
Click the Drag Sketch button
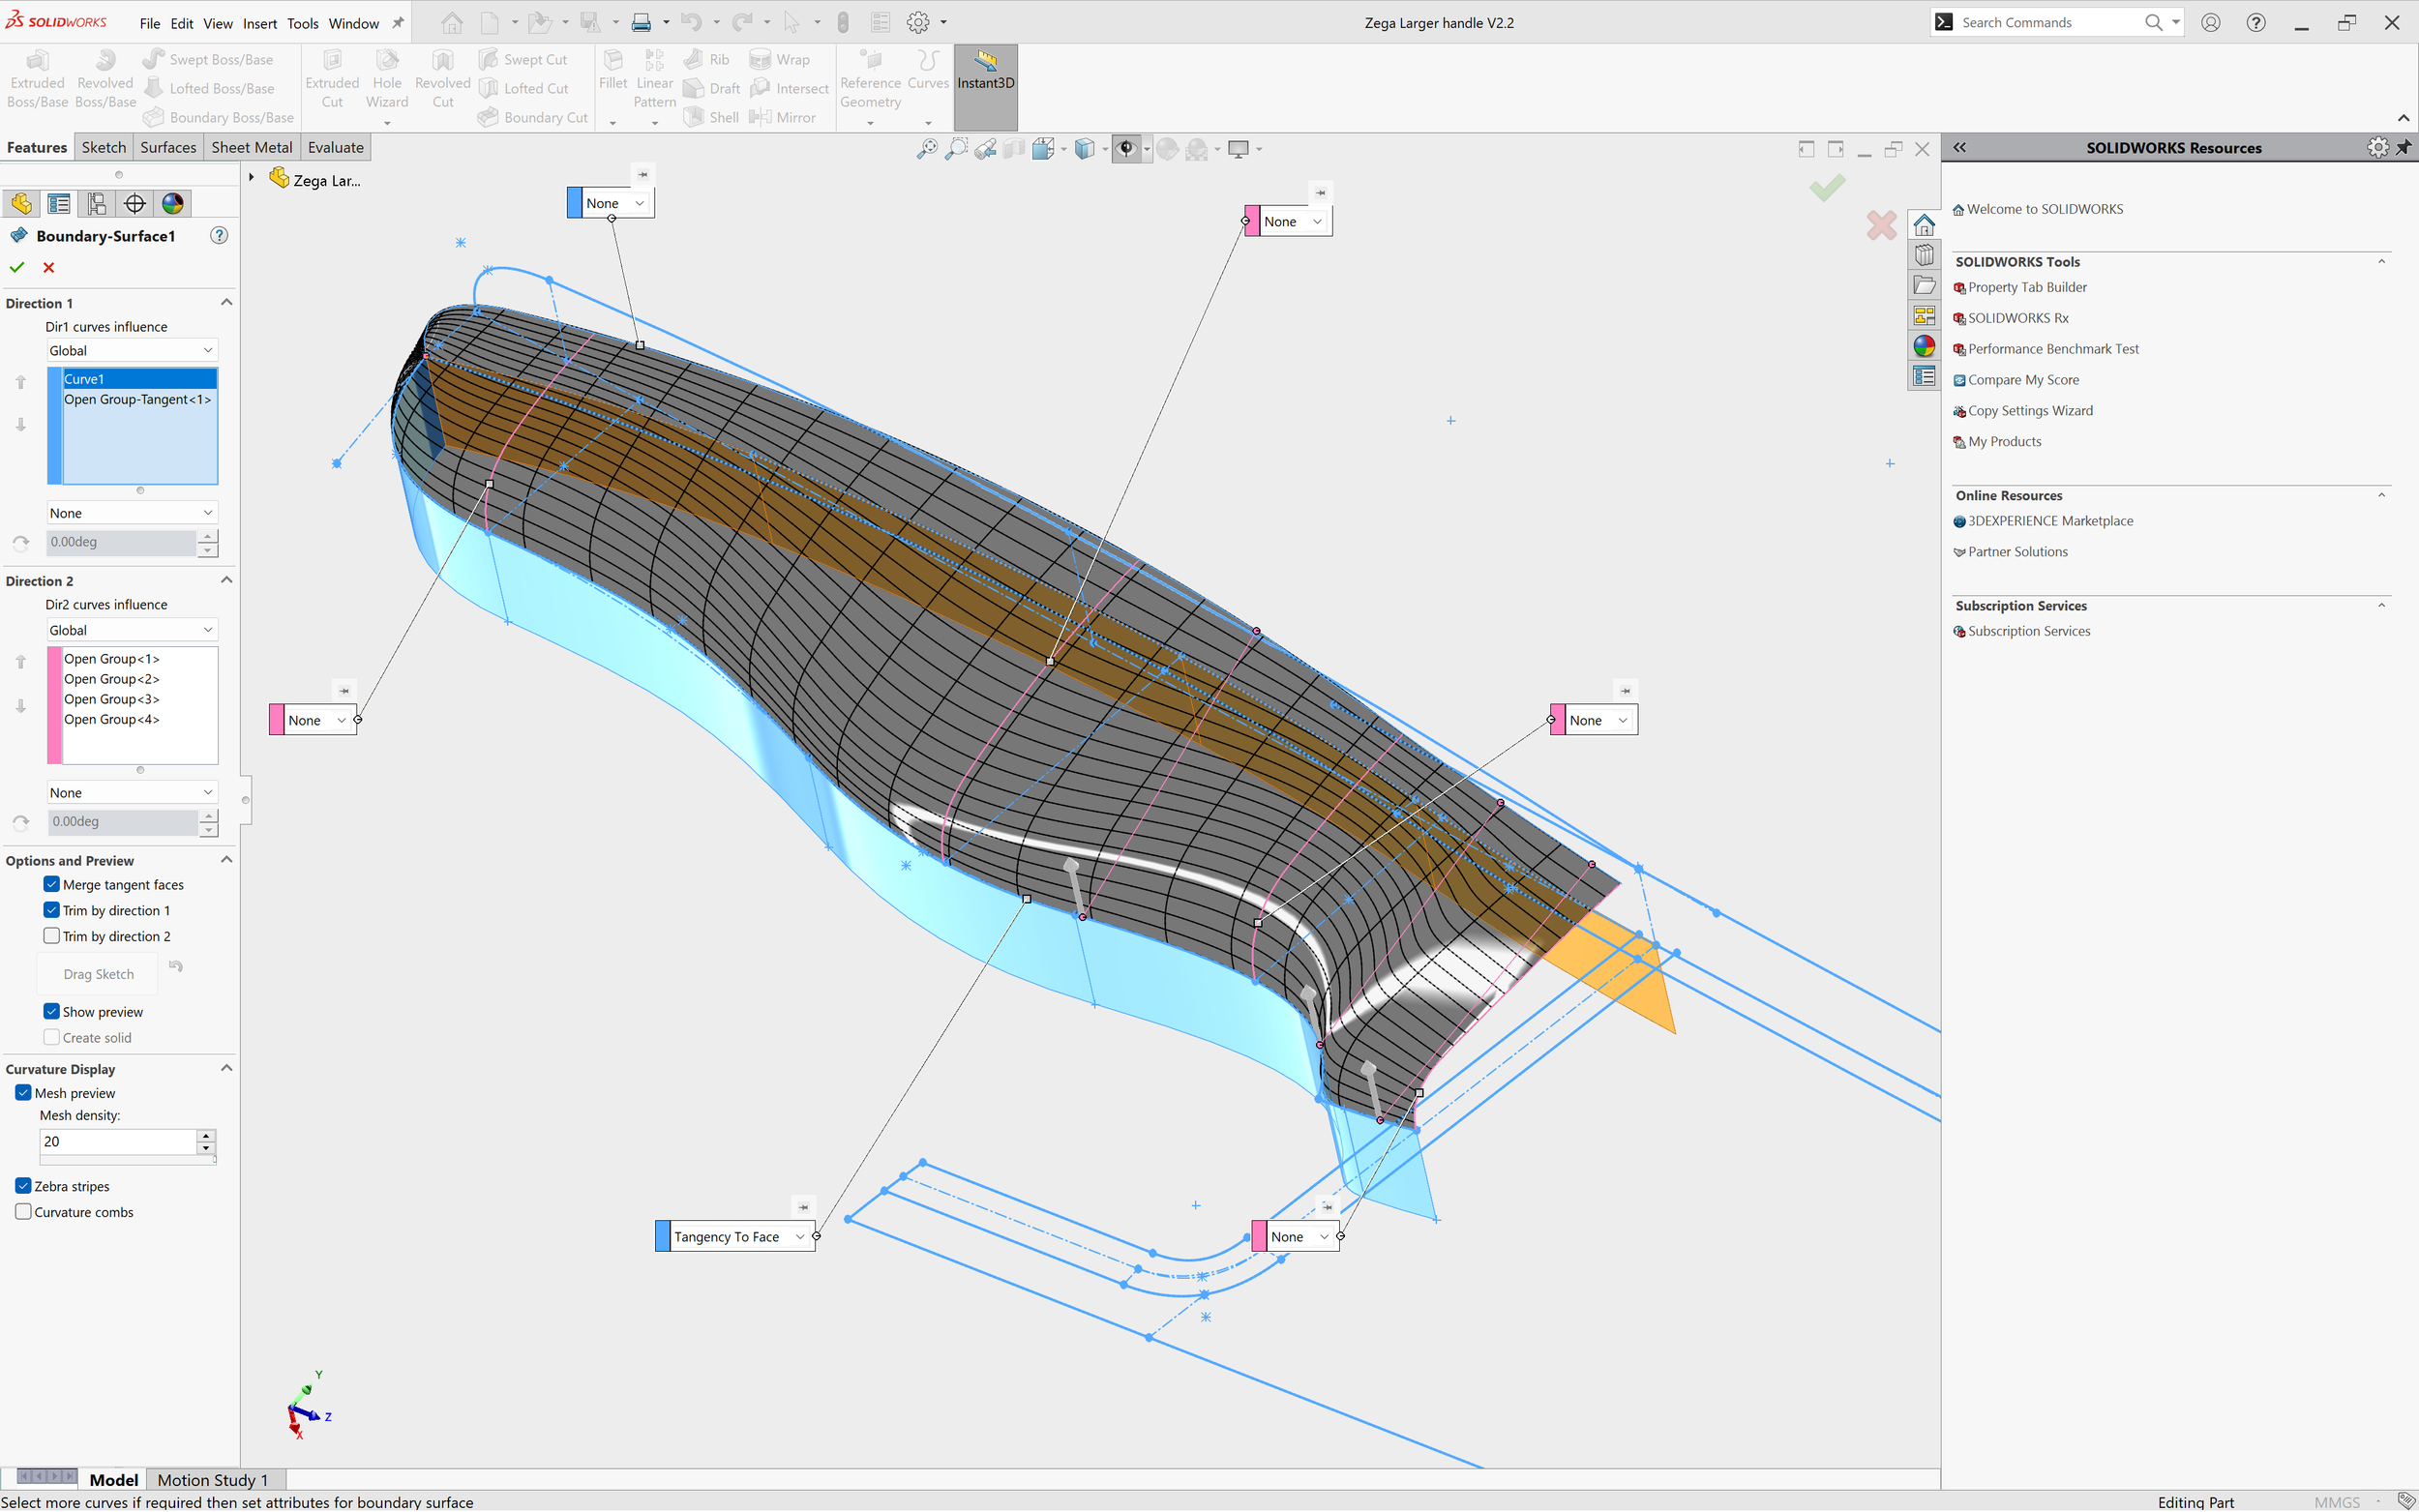coord(98,974)
